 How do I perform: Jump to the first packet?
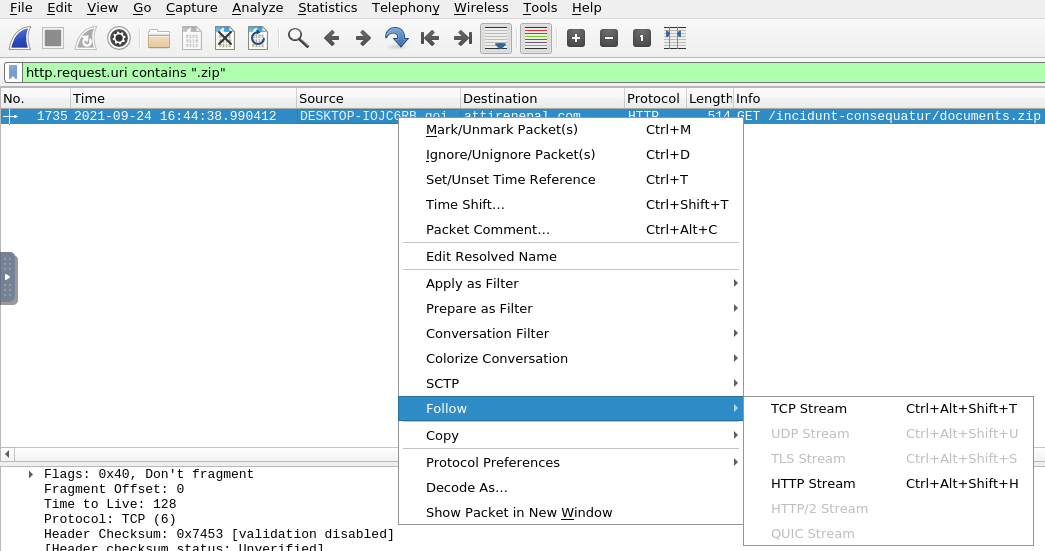coord(430,38)
